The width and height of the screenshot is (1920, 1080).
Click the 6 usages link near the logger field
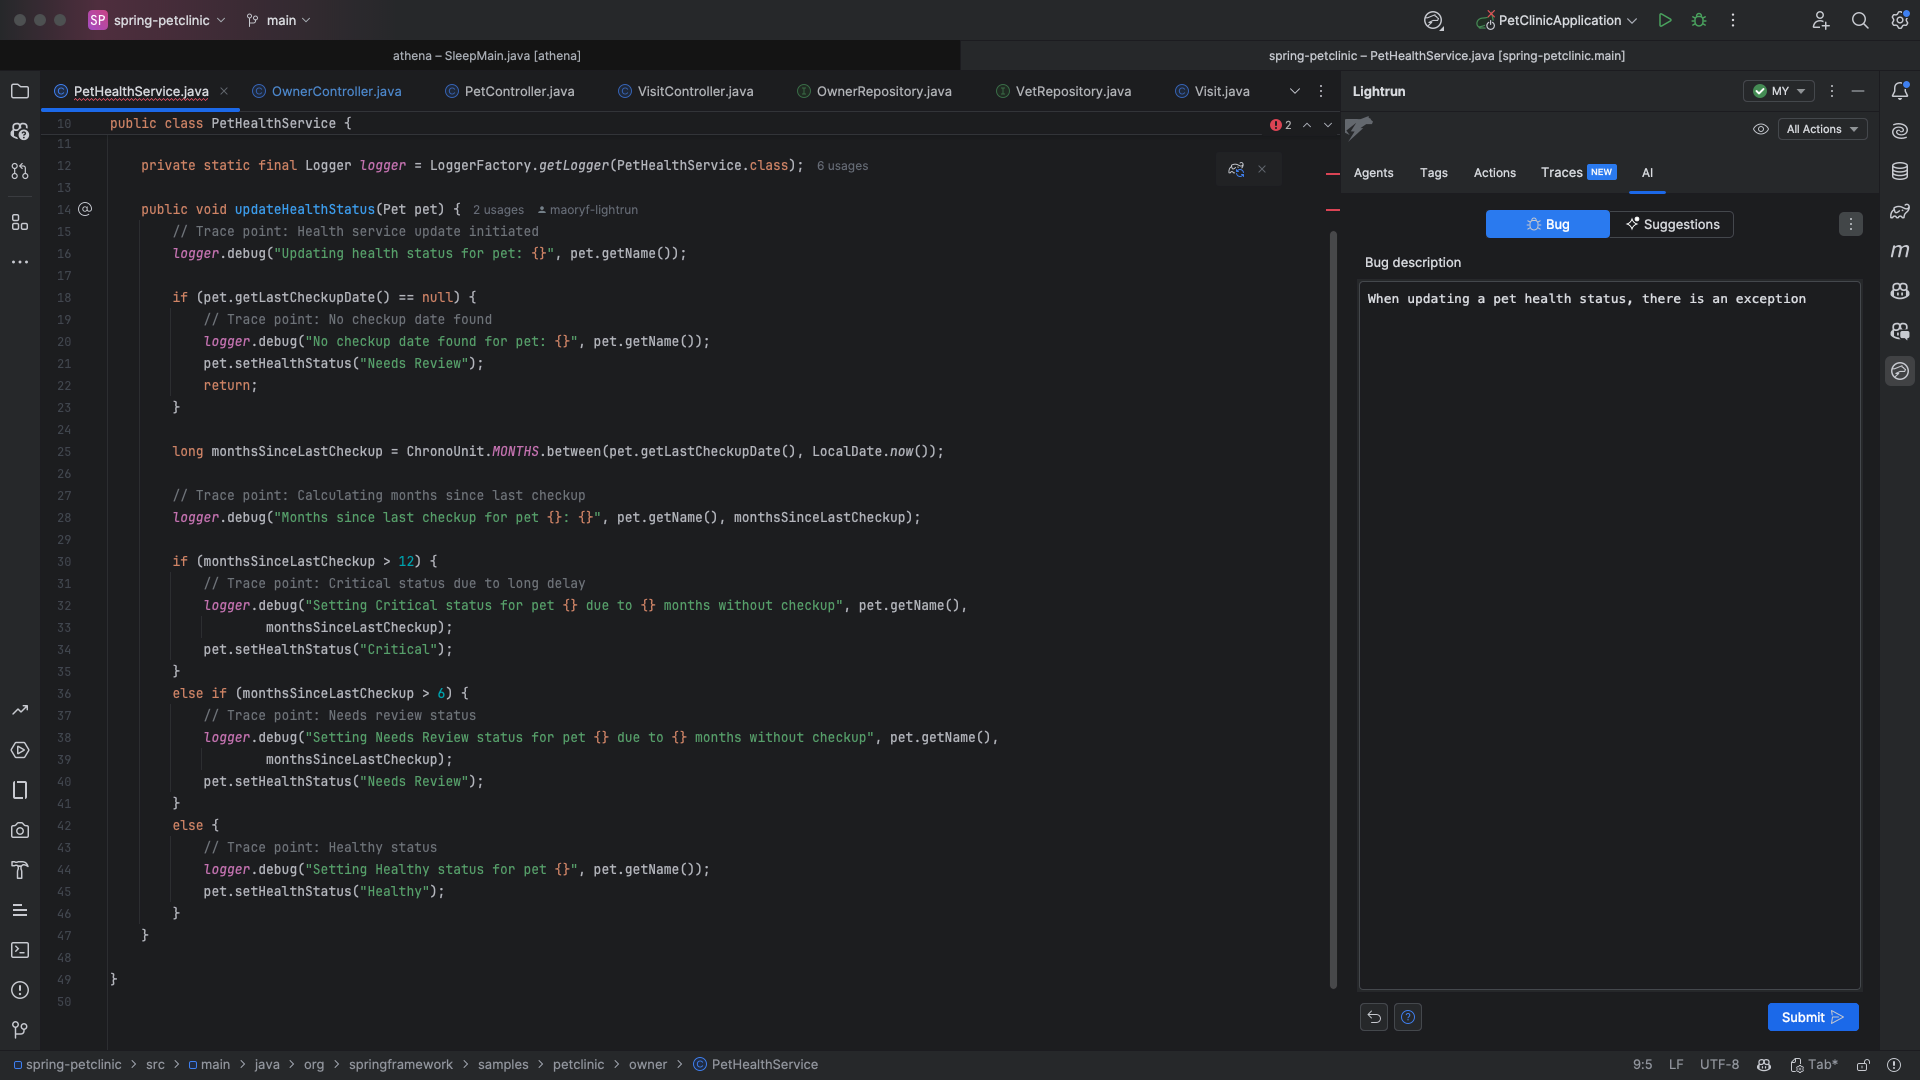[x=842, y=166]
